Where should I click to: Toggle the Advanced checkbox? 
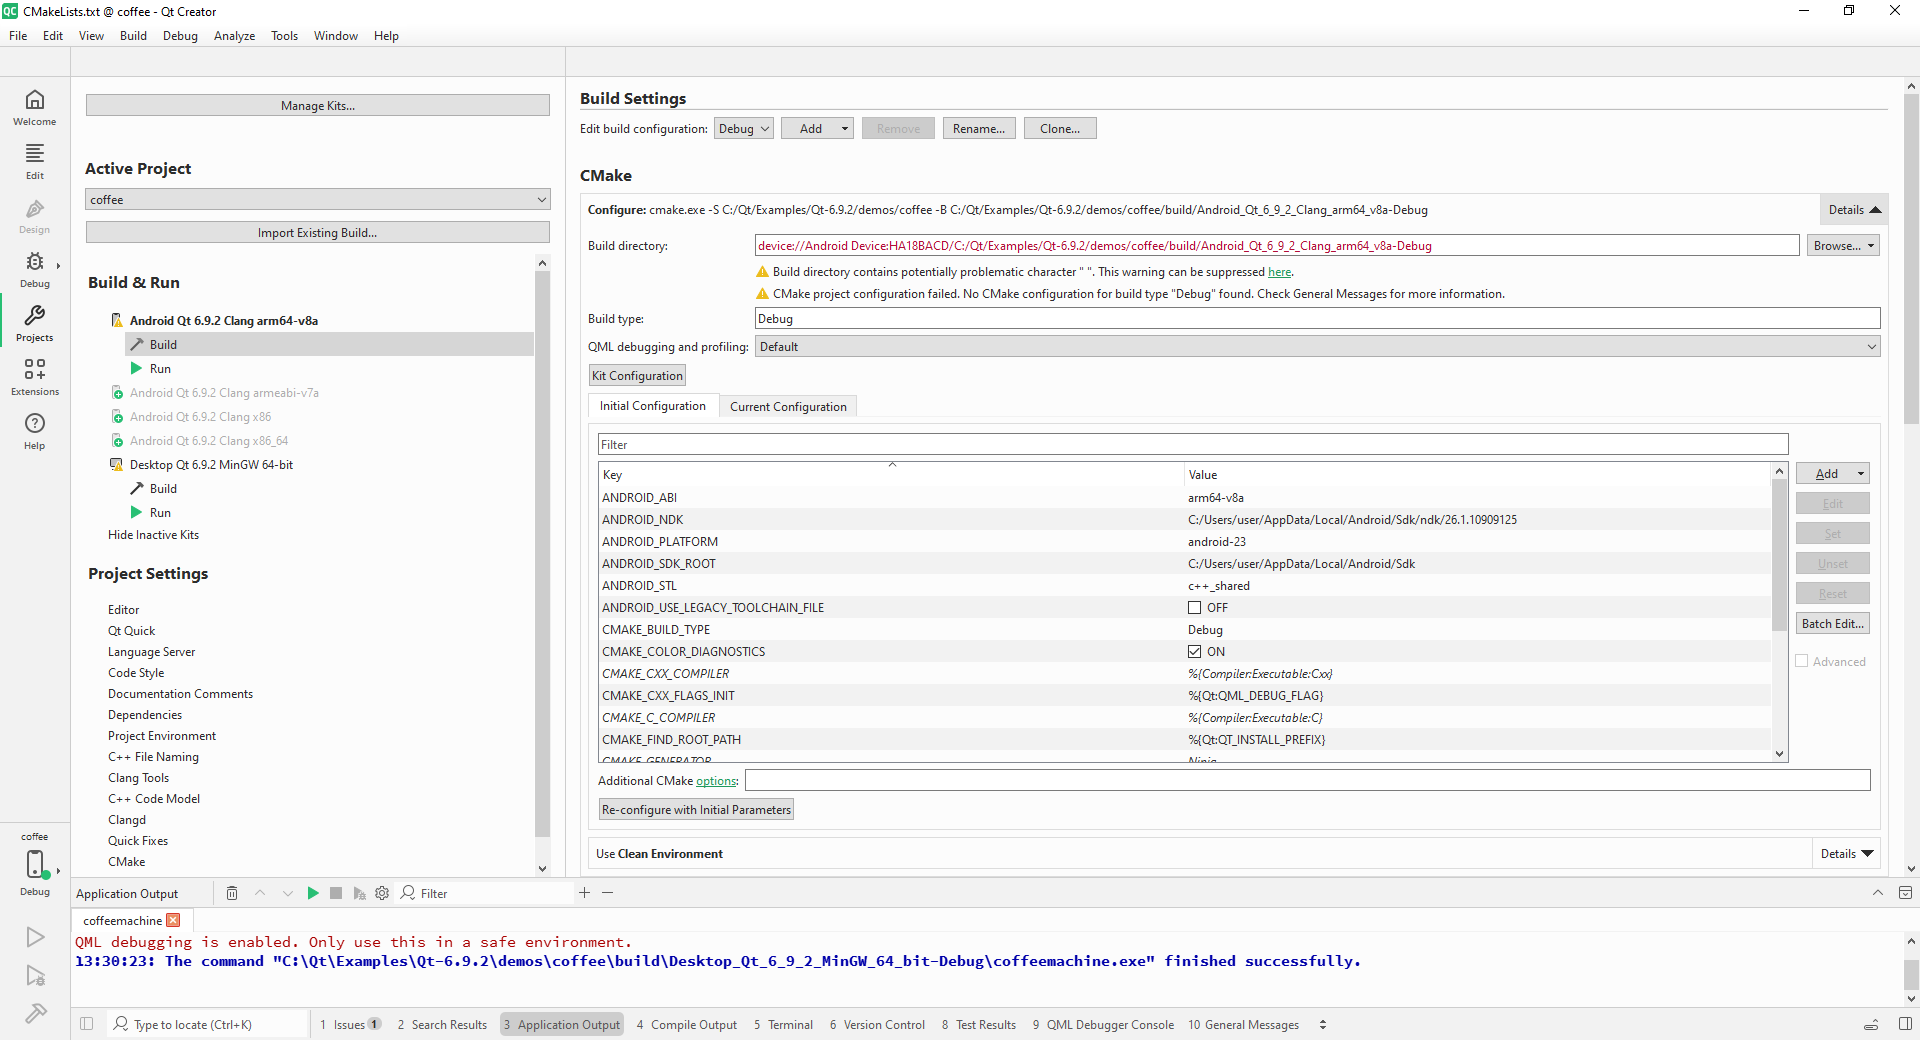pyautogui.click(x=1802, y=662)
